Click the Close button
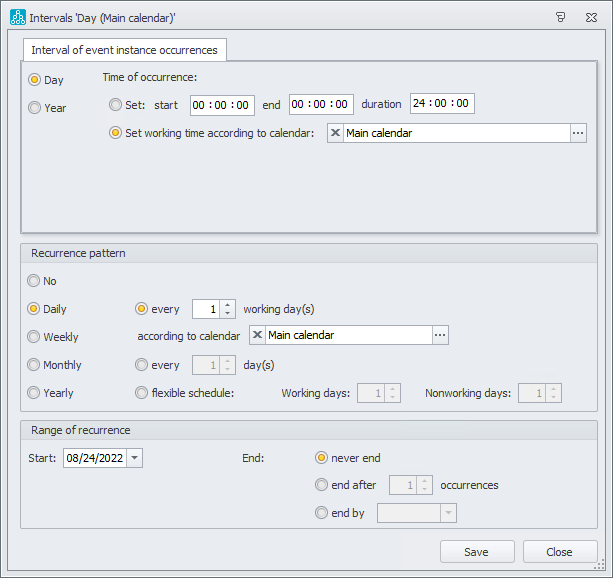 click(x=559, y=552)
